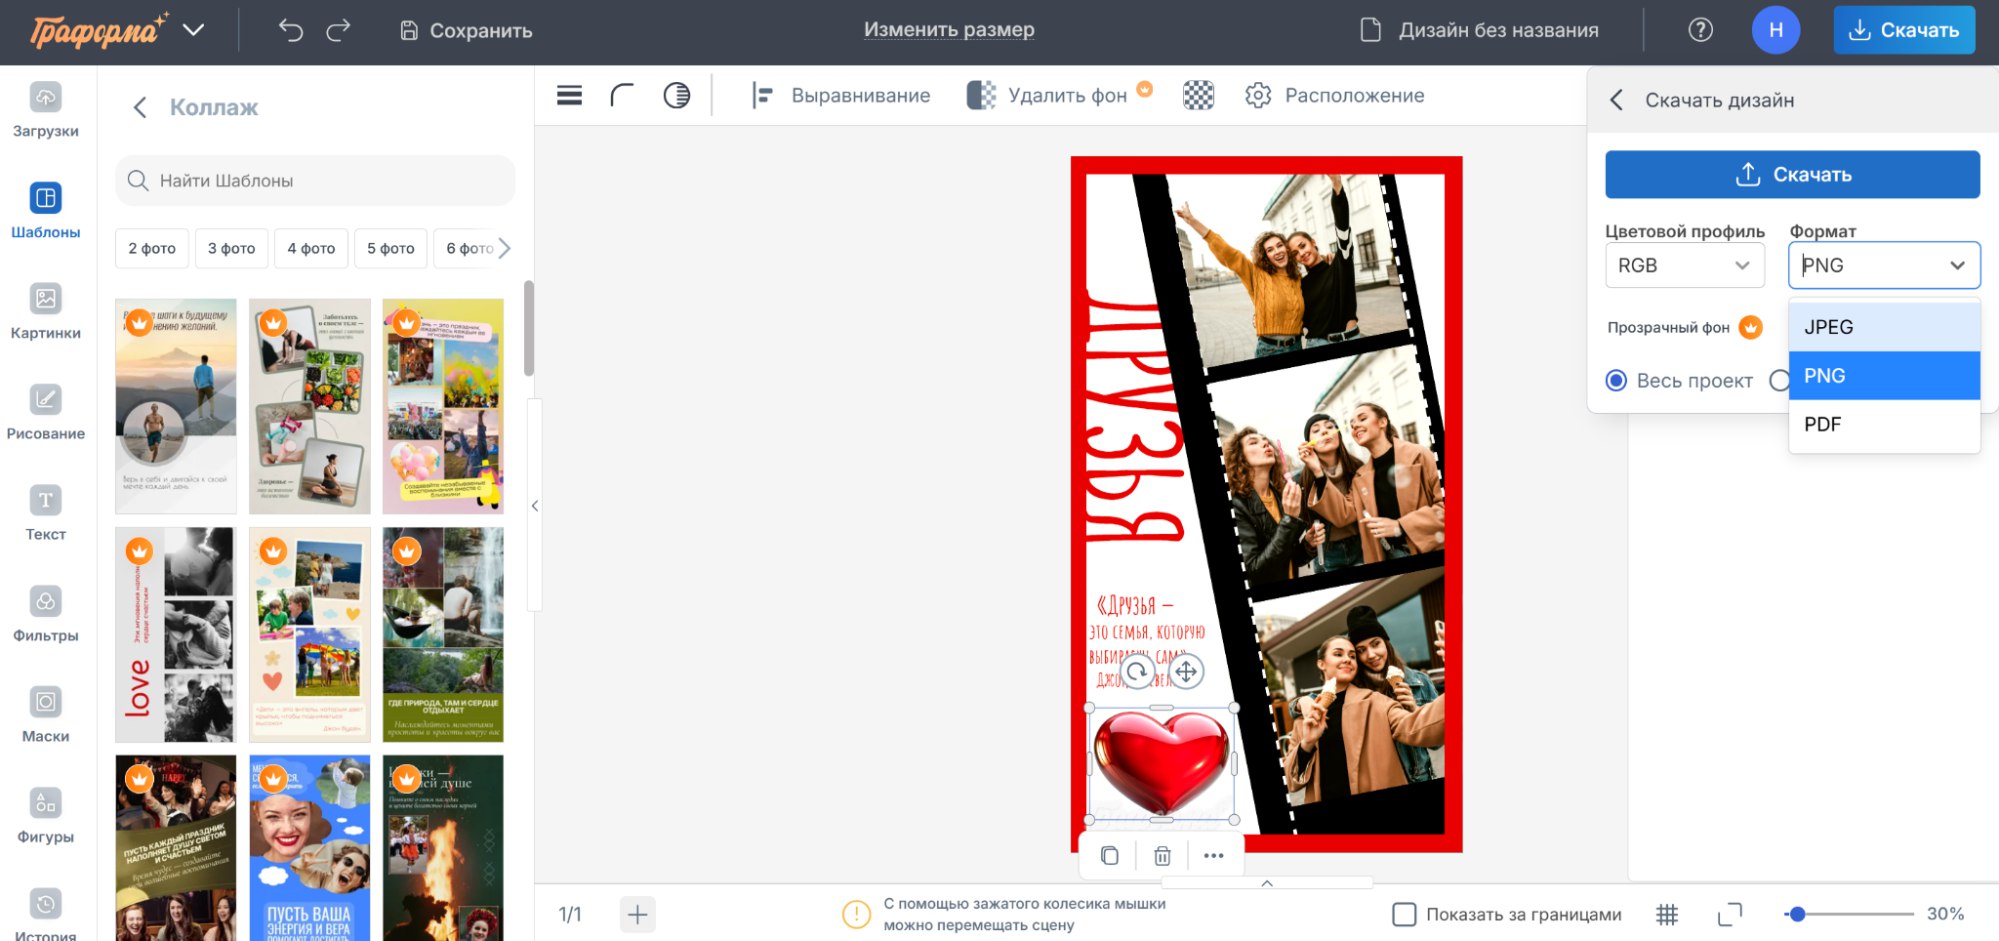Image resolution: width=1999 pixels, height=941 pixels.
Task: Click the corner rounding icon
Action: (622, 95)
